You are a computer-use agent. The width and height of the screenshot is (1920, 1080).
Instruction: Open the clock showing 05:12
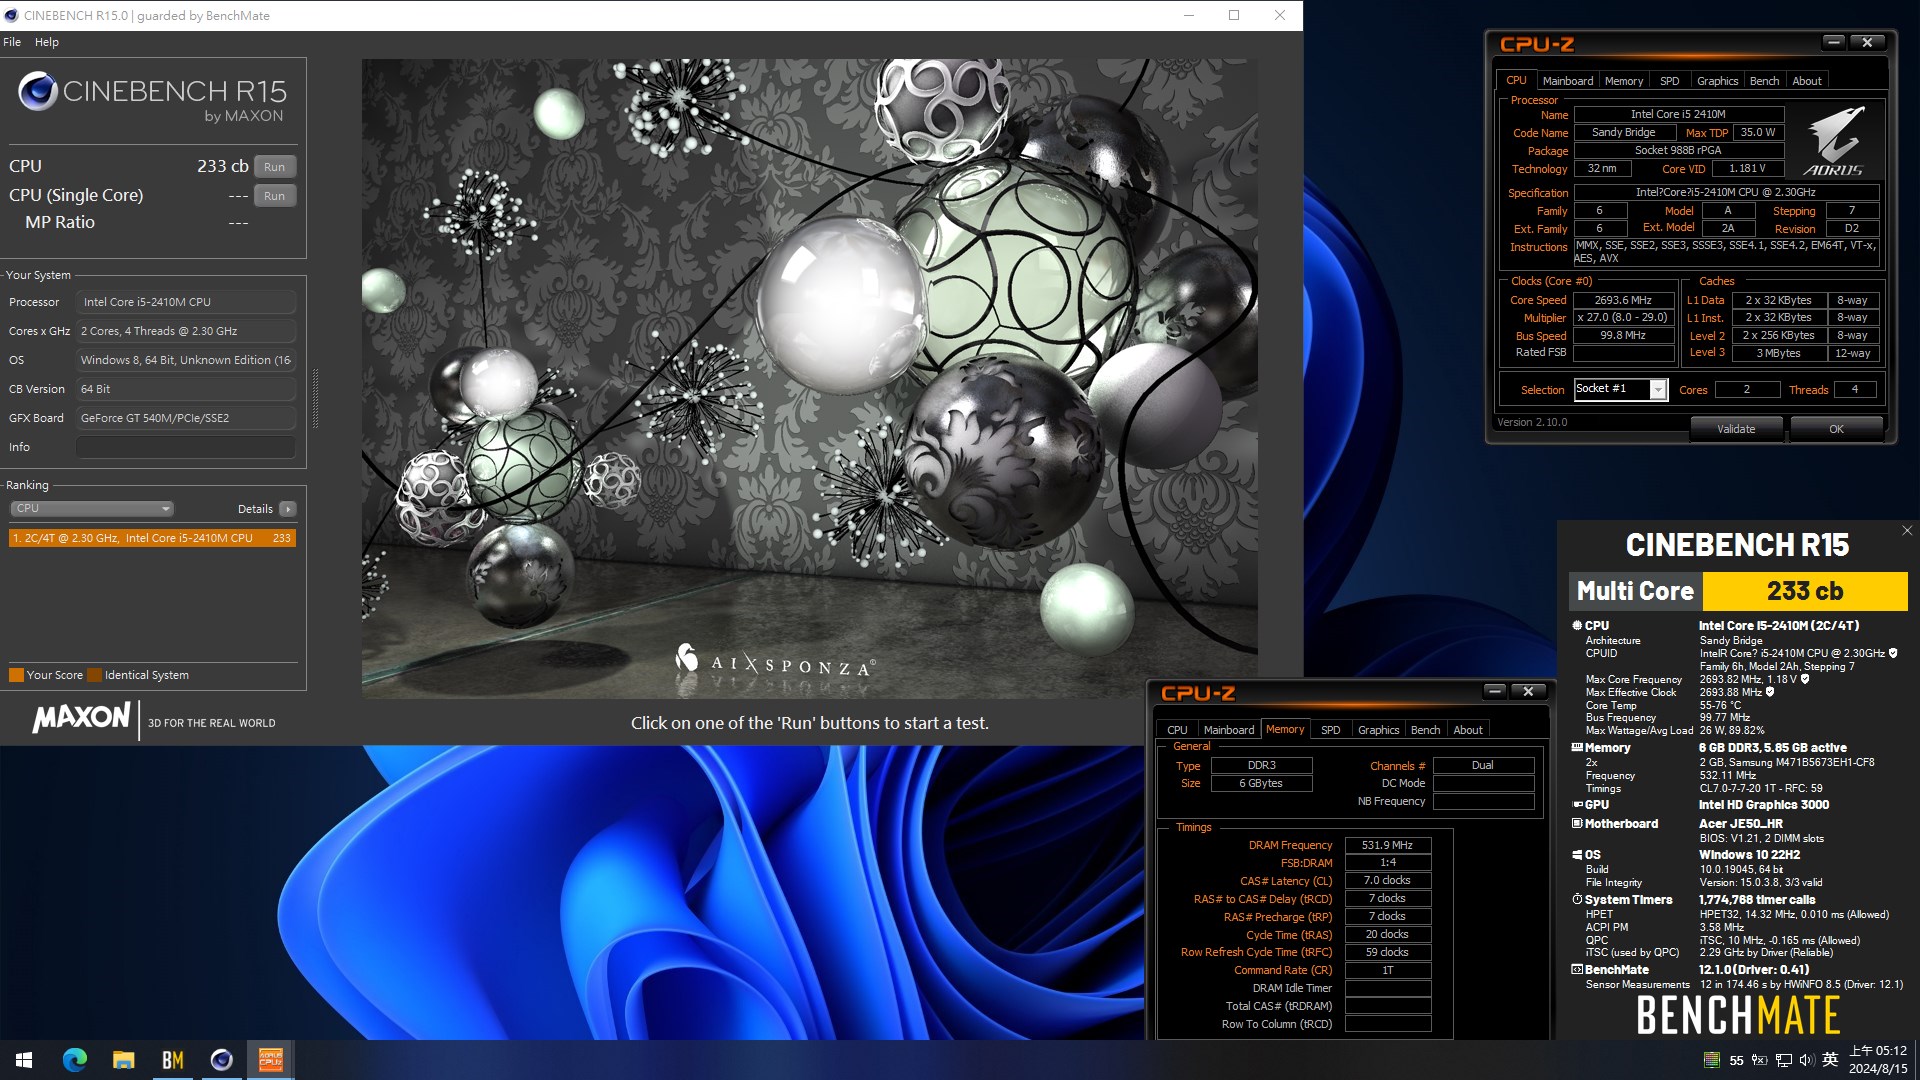click(x=1878, y=1060)
